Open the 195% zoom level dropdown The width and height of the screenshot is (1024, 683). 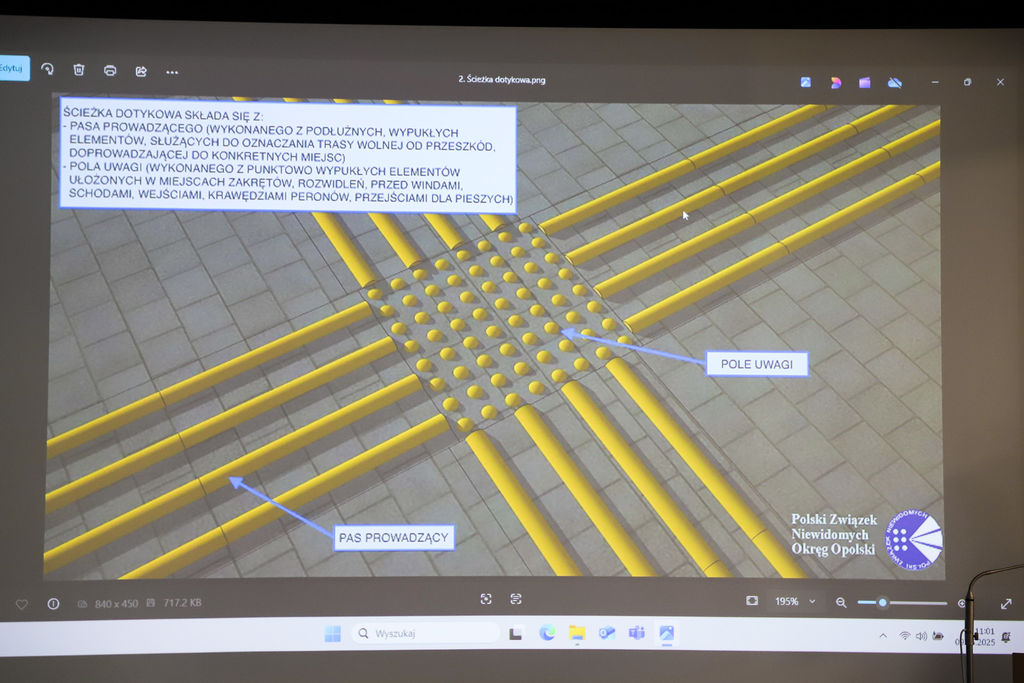pos(795,602)
